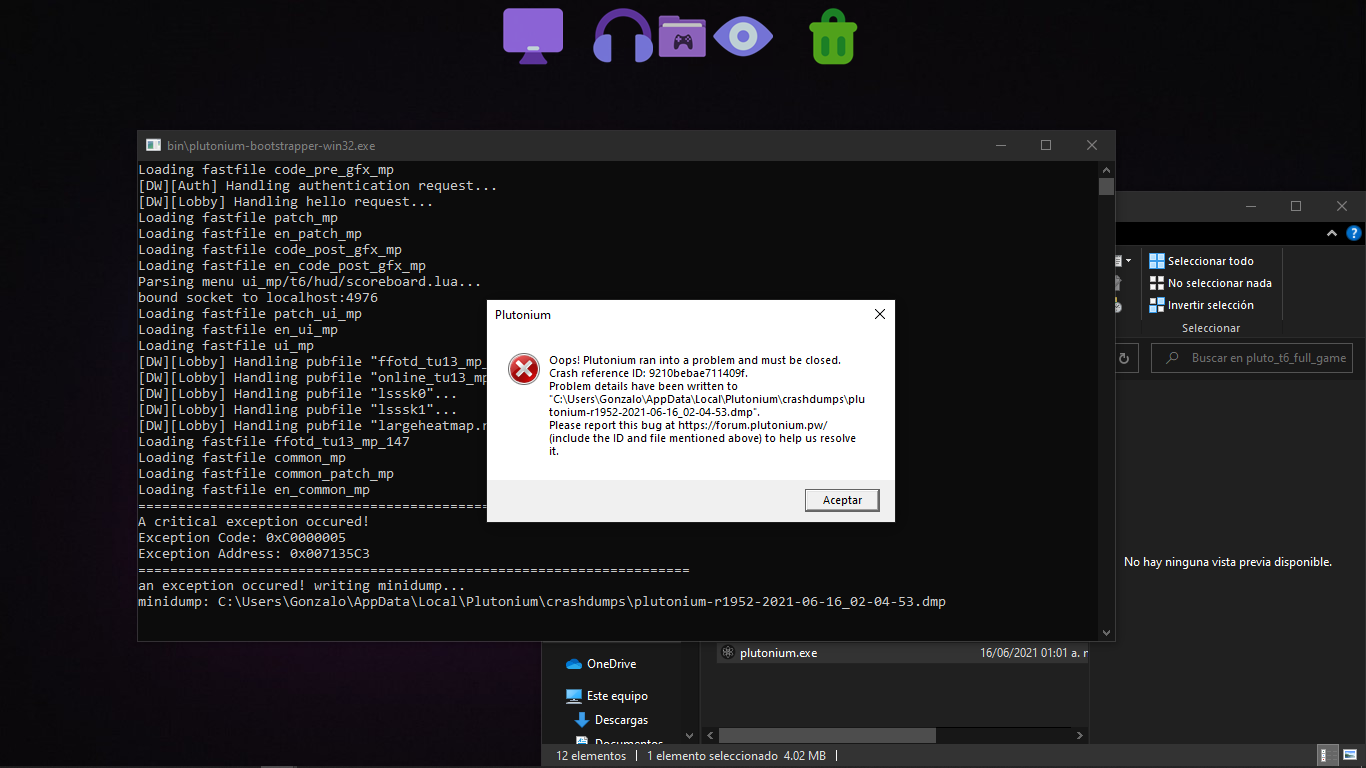
Task: Click the navigation pane scroll down arrow
Action: (691, 735)
